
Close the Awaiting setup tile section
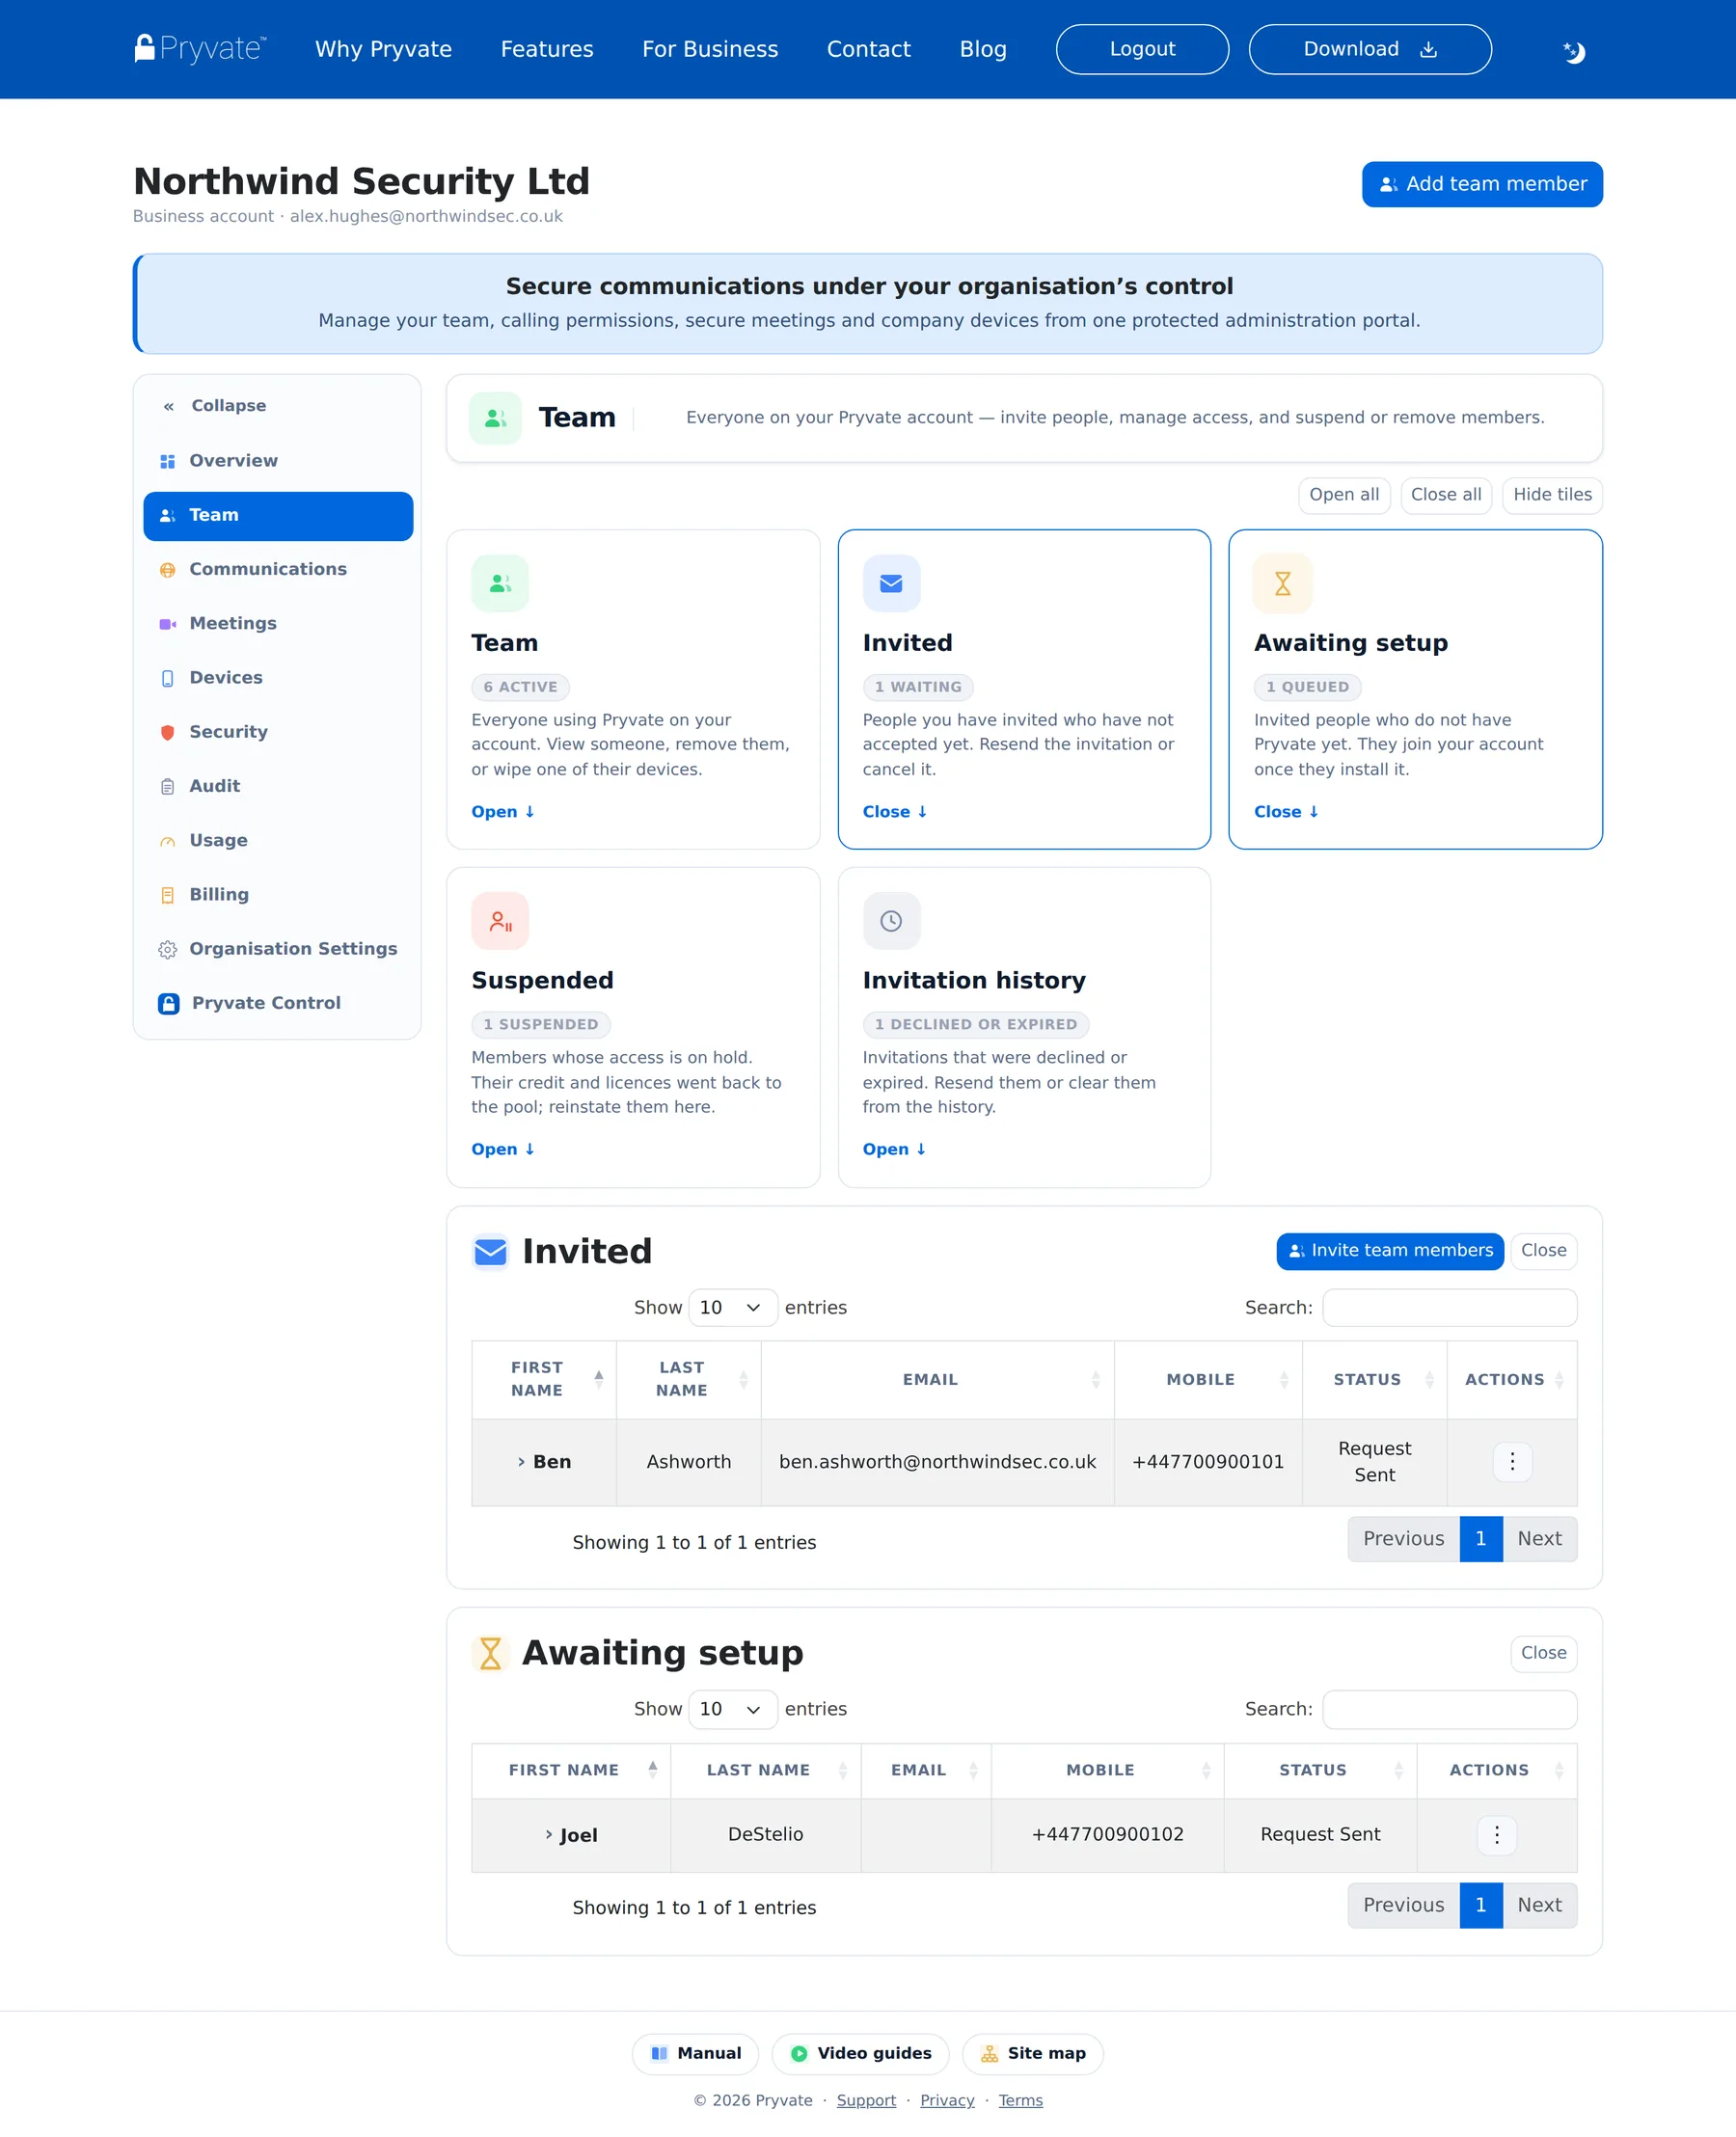click(1285, 812)
